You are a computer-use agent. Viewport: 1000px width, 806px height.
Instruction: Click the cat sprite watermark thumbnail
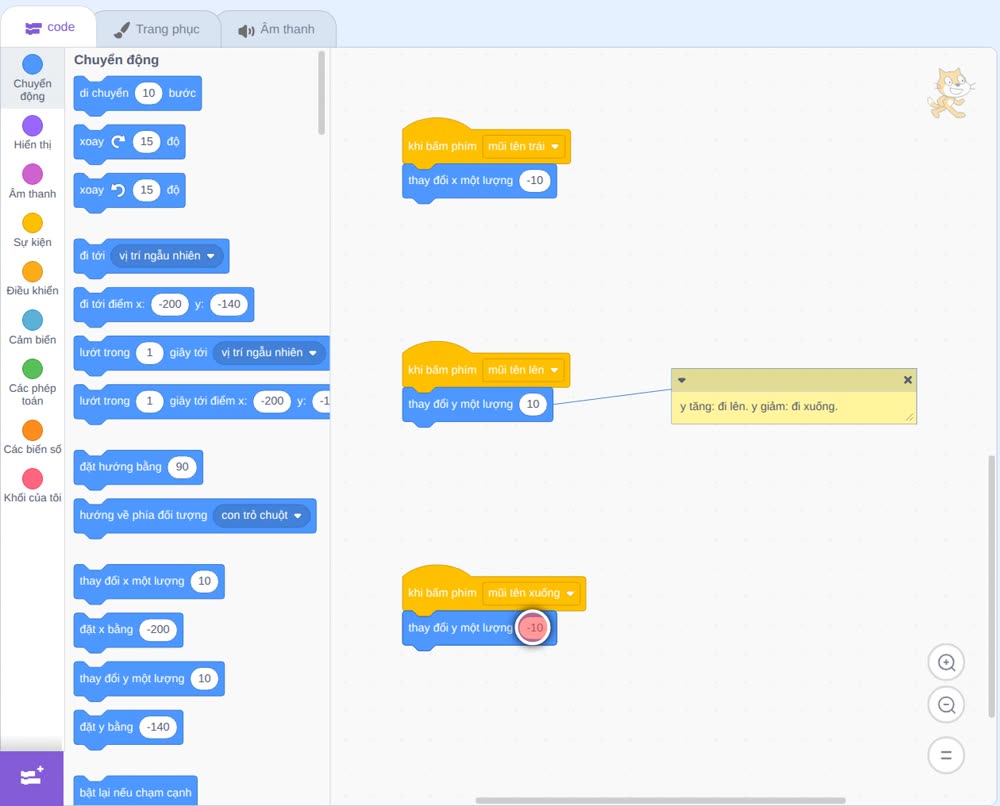[x=950, y=93]
